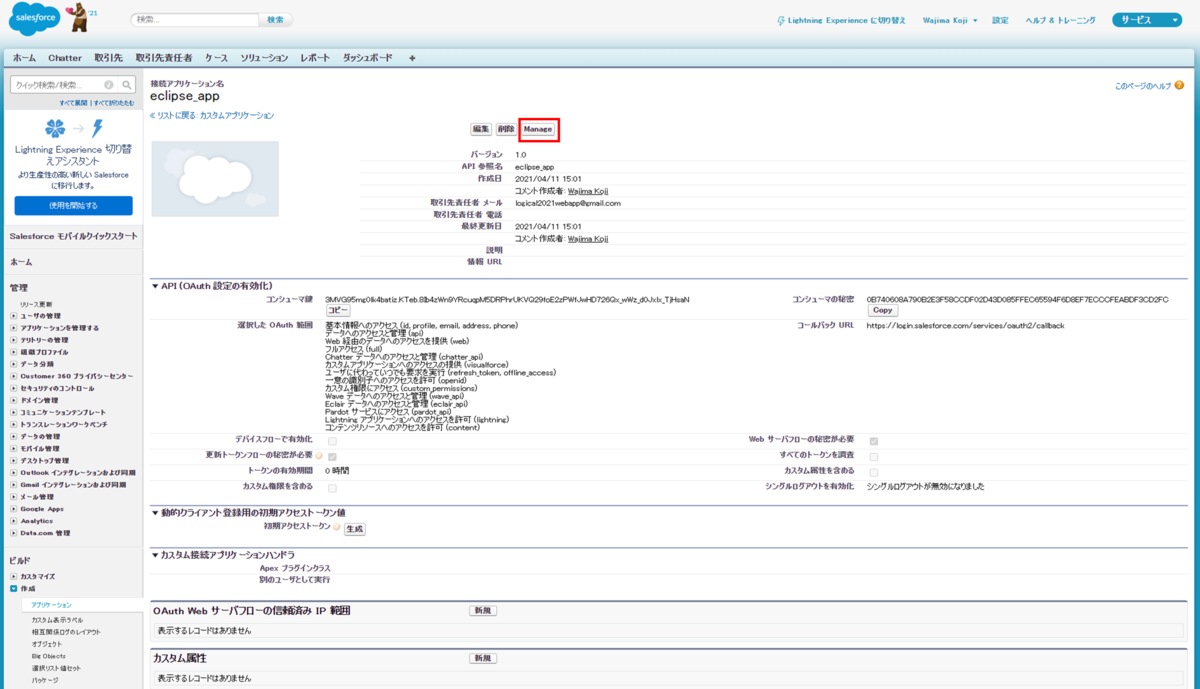
Task: Click Lightning Experience に切り替え link
Action: (846, 20)
